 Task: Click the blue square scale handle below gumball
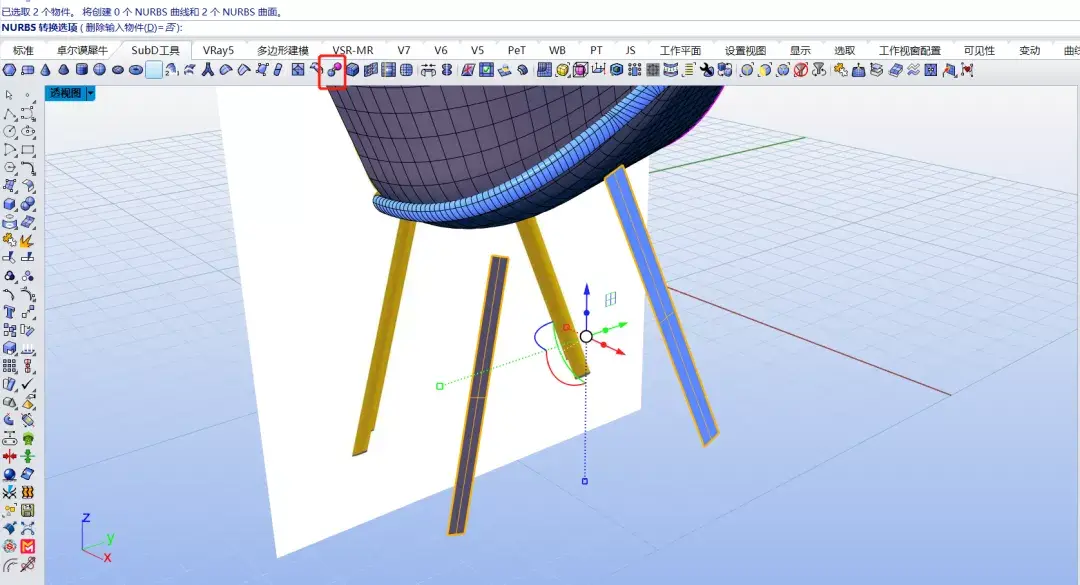[585, 481]
